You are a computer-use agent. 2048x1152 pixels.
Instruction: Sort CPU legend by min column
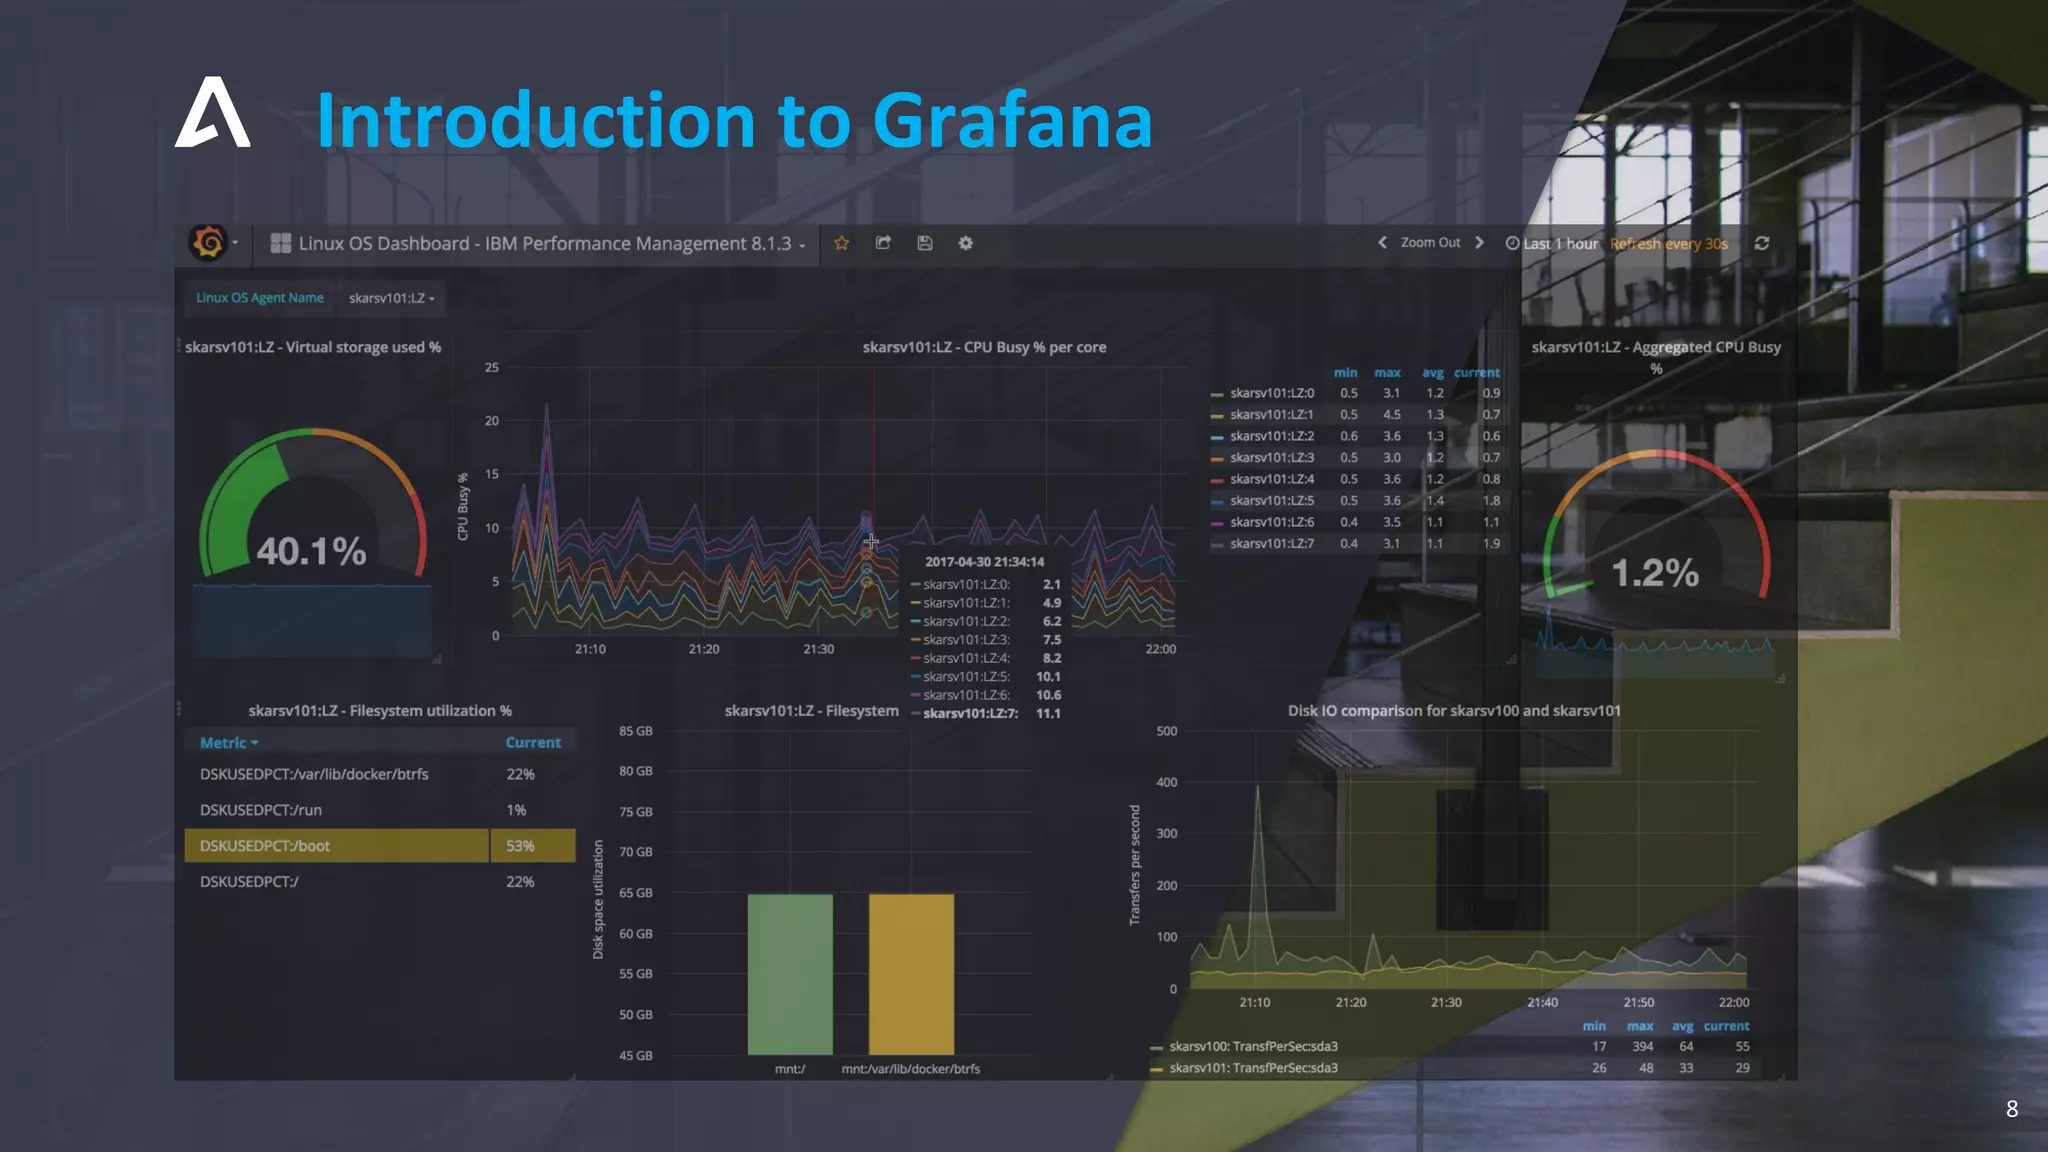point(1345,372)
